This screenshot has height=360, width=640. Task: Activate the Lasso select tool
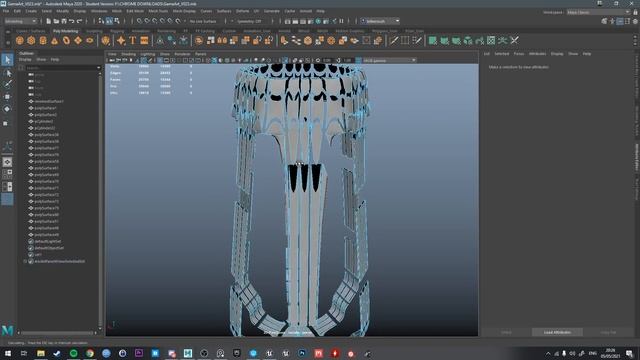coord(7,73)
